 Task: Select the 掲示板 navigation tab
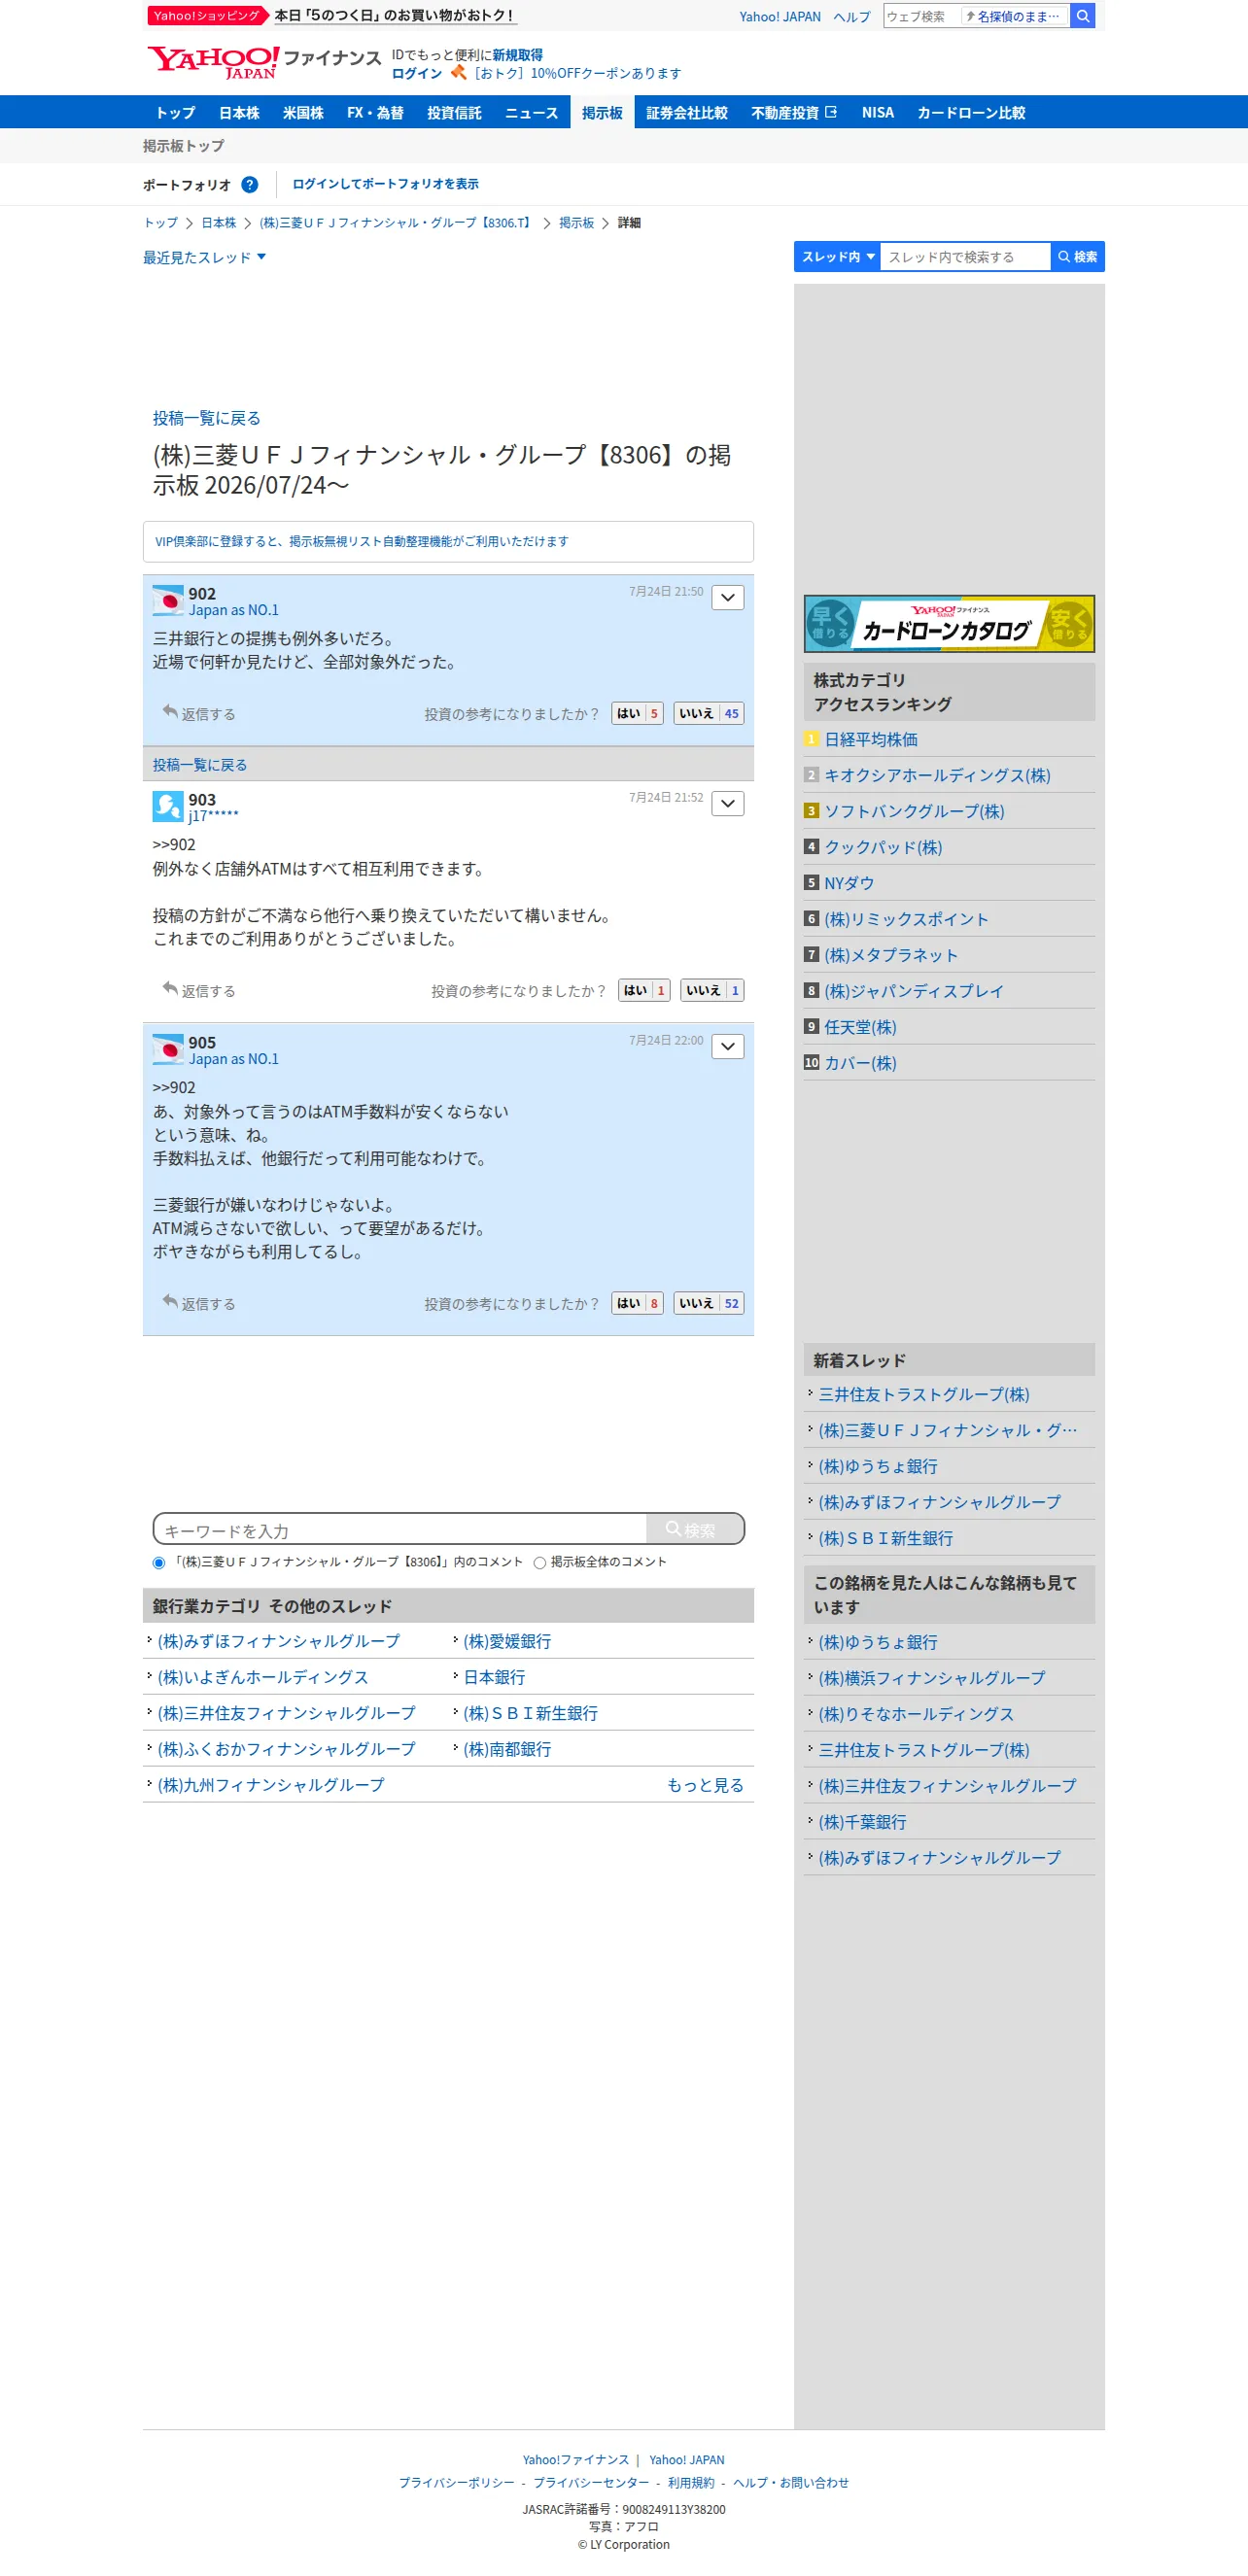click(x=602, y=113)
